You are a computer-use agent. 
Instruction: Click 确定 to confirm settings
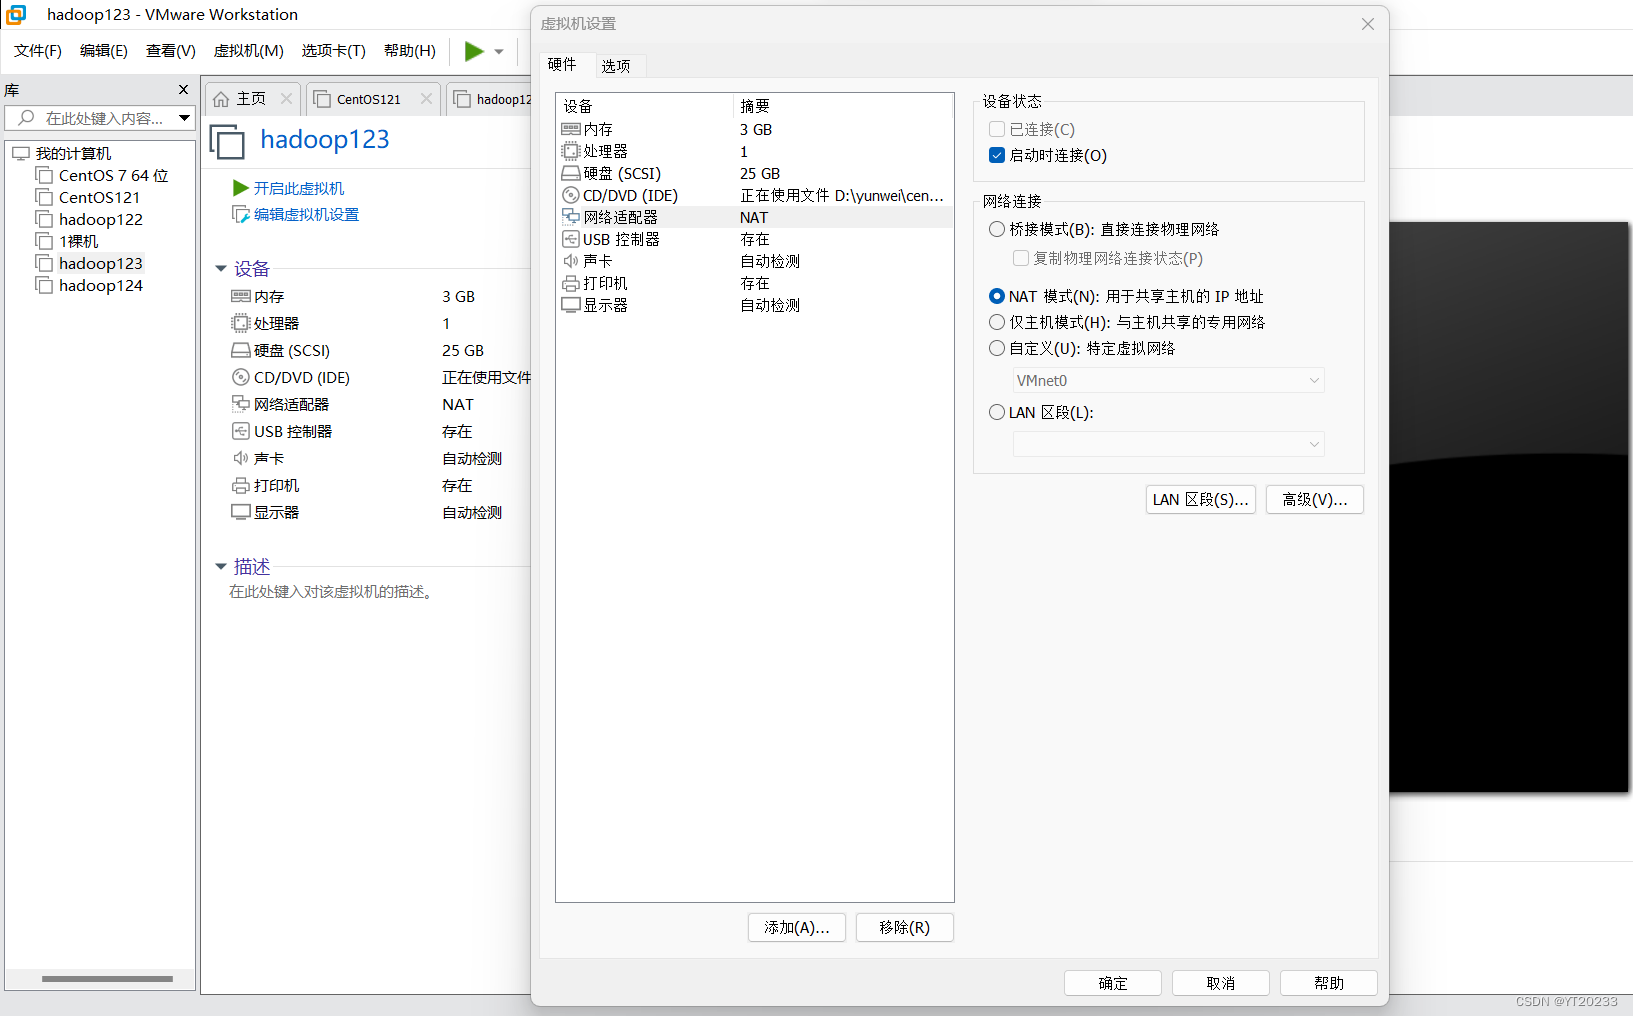(x=1113, y=983)
